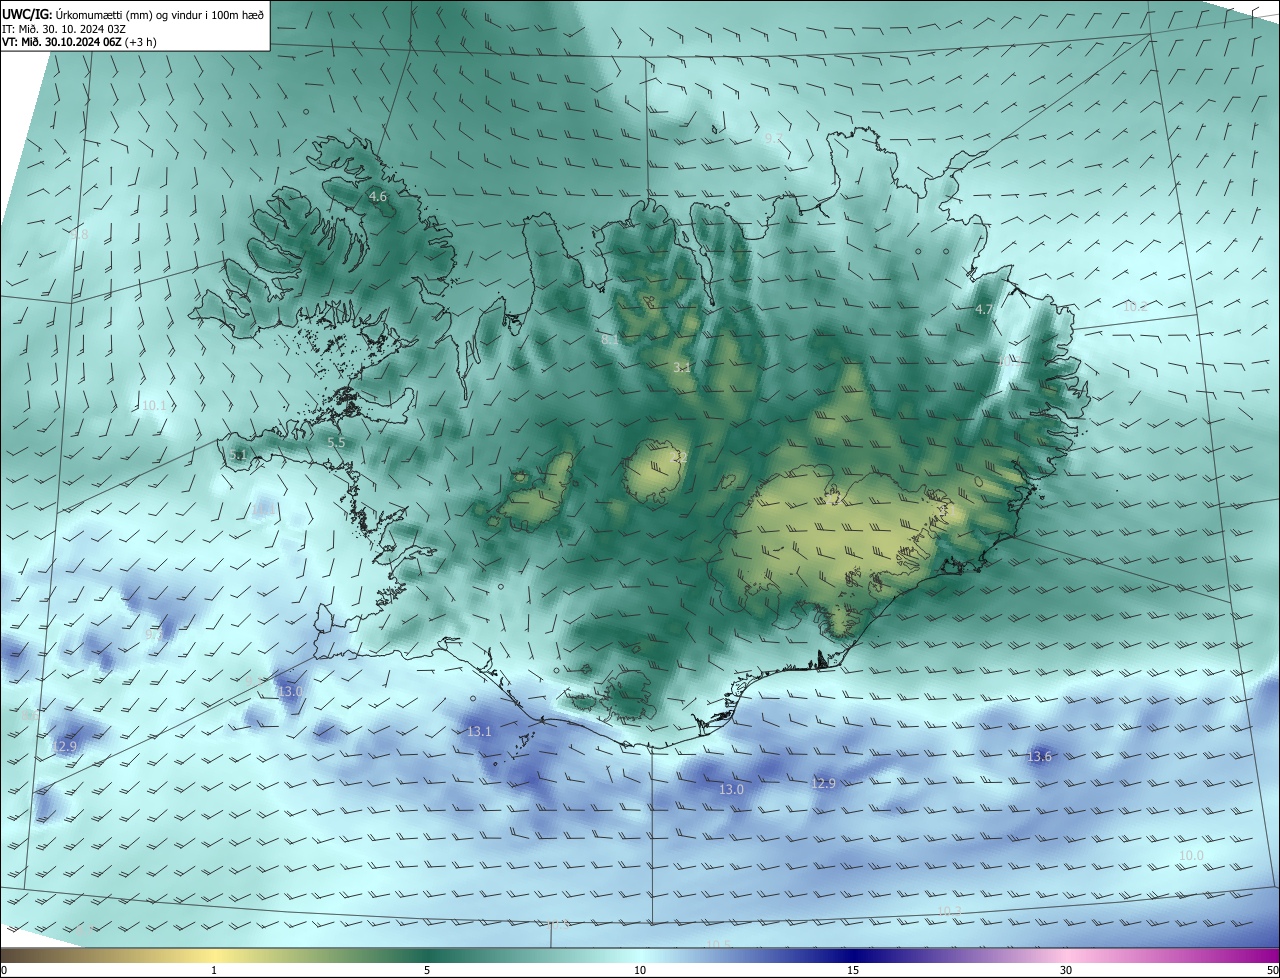Click the 10.2 value label
Screen dimensions: 1280x978
pyautogui.click(x=1135, y=307)
